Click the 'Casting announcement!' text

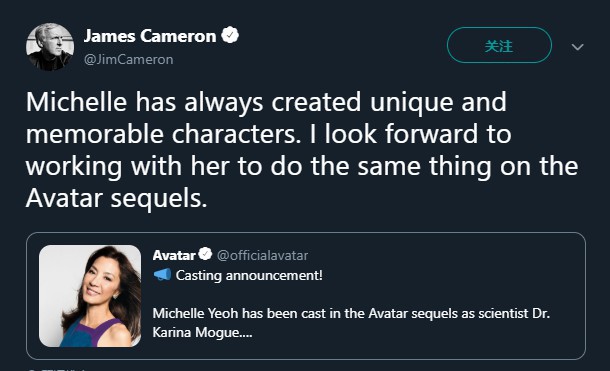(x=249, y=275)
